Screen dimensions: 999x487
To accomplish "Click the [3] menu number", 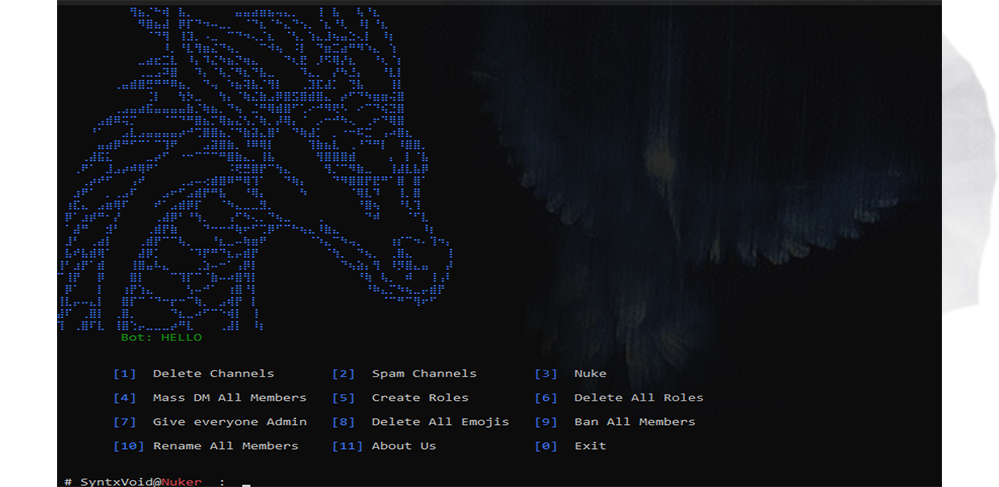I will click(546, 374).
